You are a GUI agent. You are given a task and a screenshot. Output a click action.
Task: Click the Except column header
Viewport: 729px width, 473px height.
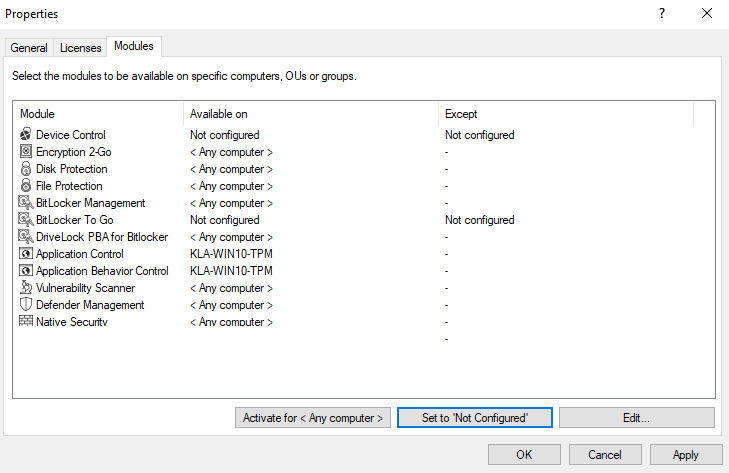pos(565,114)
